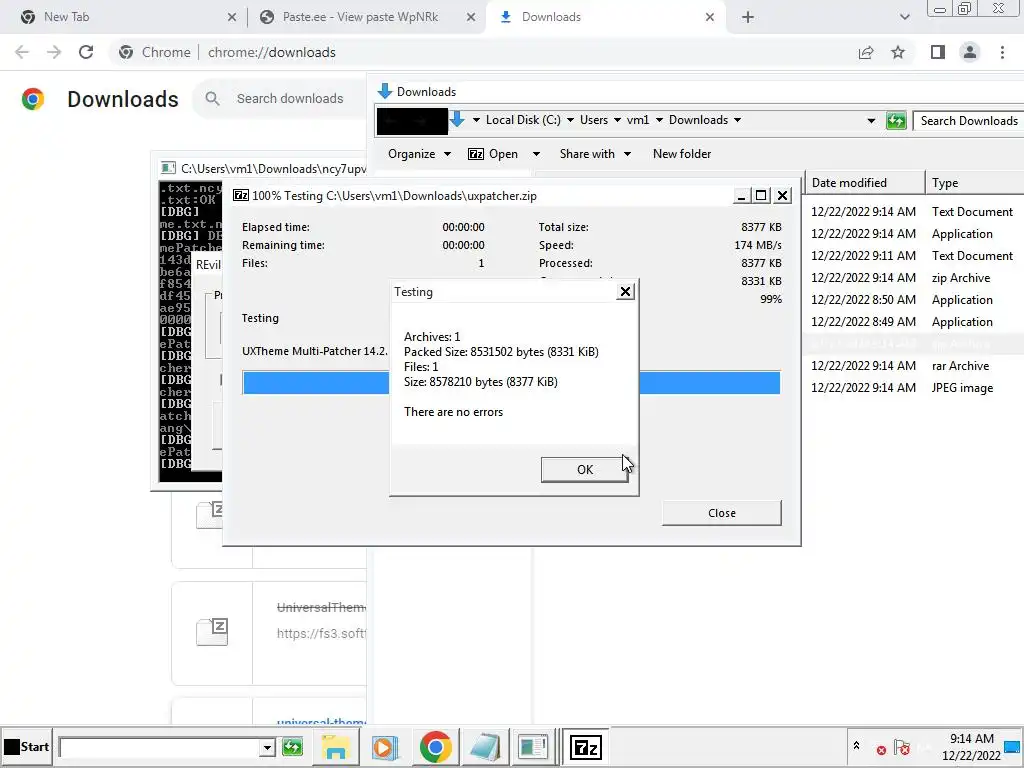This screenshot has width=1024, height=768.
Task: Click OK in the Testing dialog
Action: coord(584,470)
